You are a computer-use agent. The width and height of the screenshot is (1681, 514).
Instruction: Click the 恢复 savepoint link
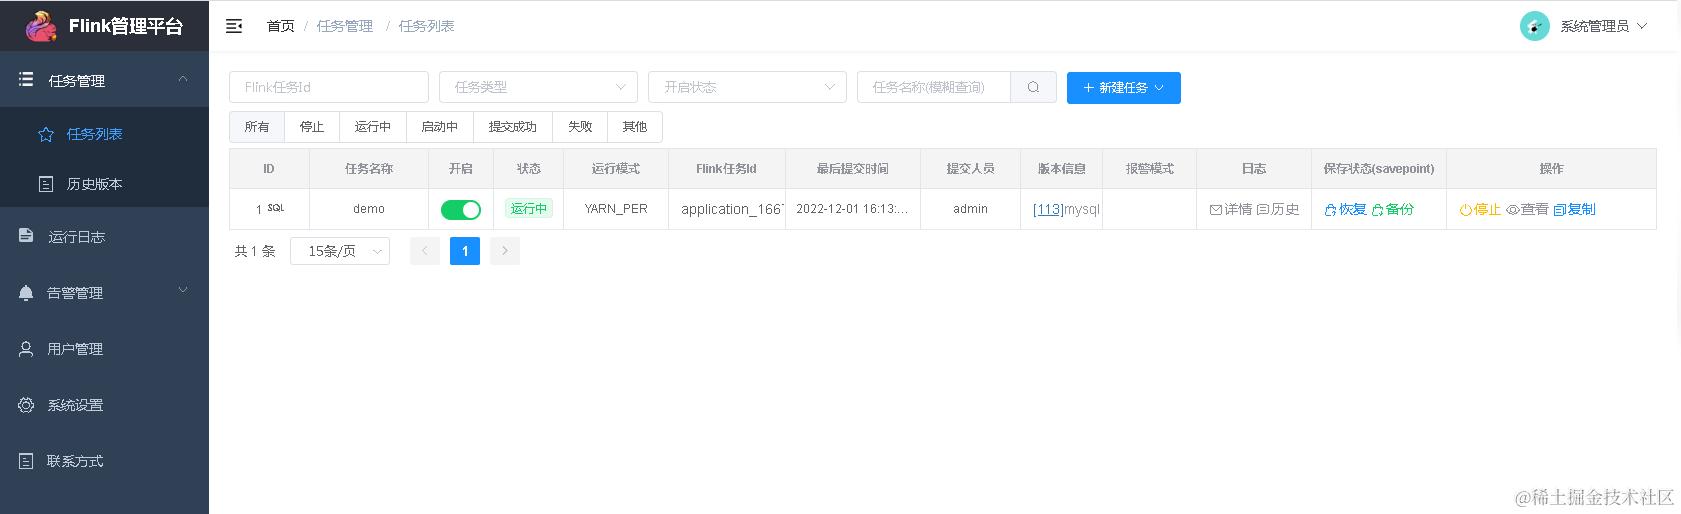click(x=1346, y=209)
